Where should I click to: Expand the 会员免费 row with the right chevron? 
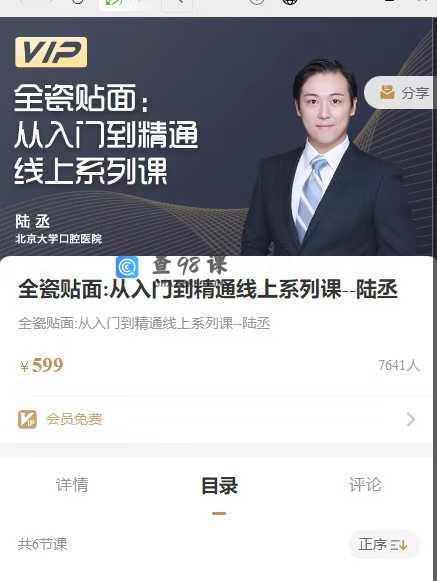pyautogui.click(x=411, y=419)
